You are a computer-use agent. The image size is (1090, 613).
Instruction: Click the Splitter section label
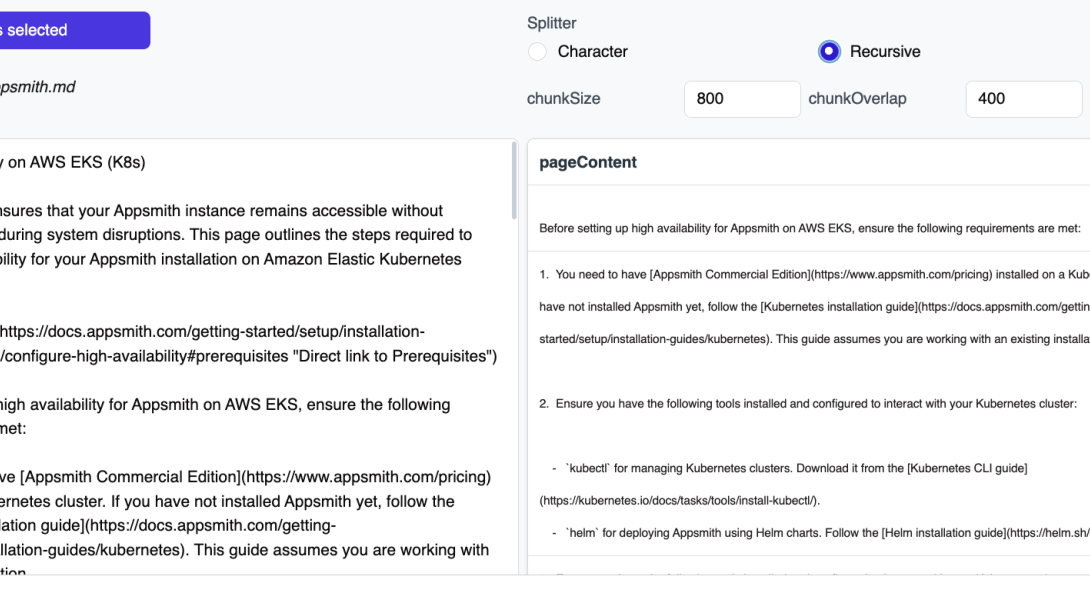[551, 22]
